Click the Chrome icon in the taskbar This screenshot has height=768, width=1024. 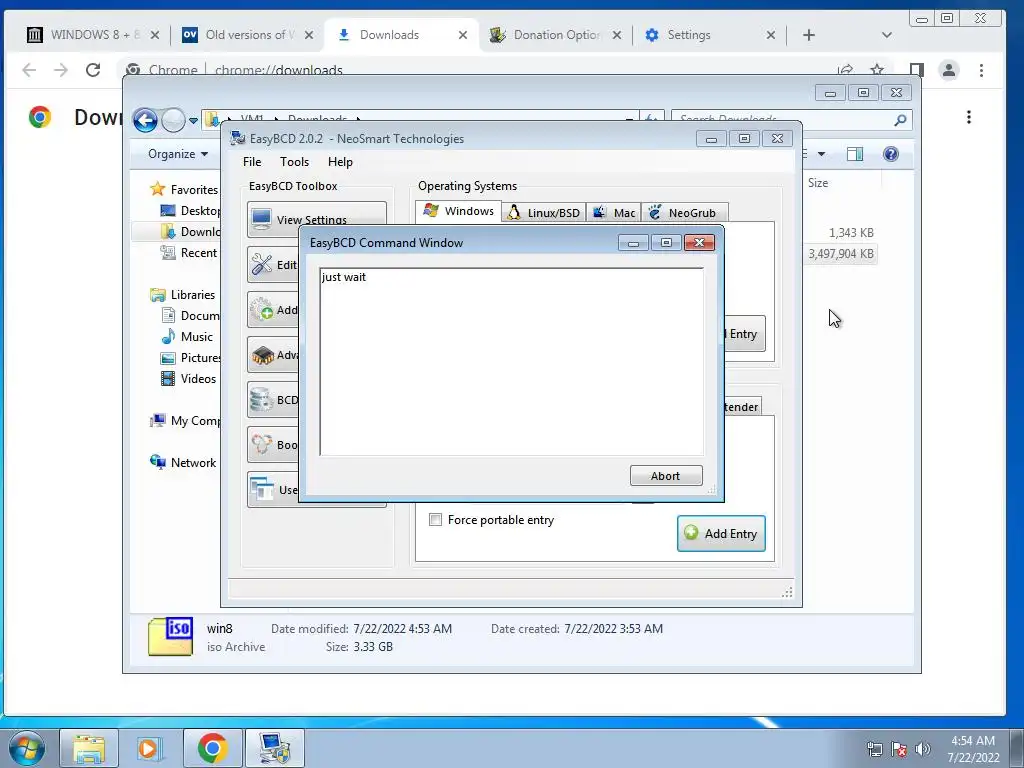click(212, 748)
